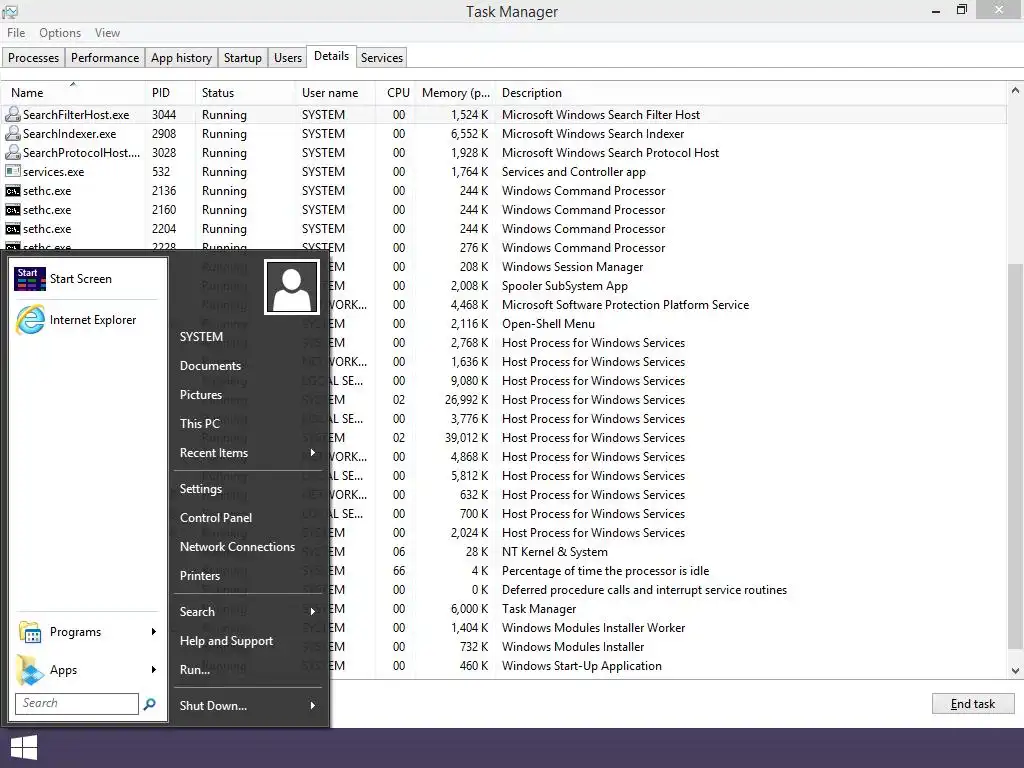Open Pictures from start menu

coord(201,394)
